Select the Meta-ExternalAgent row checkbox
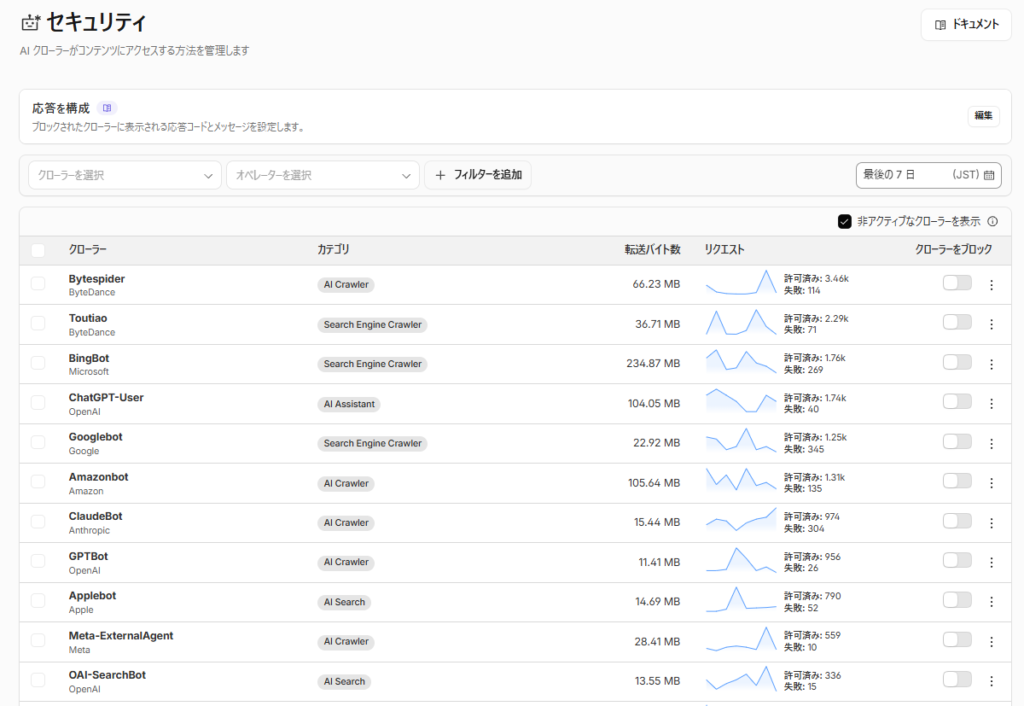Viewport: 1024px width, 706px height. point(38,641)
